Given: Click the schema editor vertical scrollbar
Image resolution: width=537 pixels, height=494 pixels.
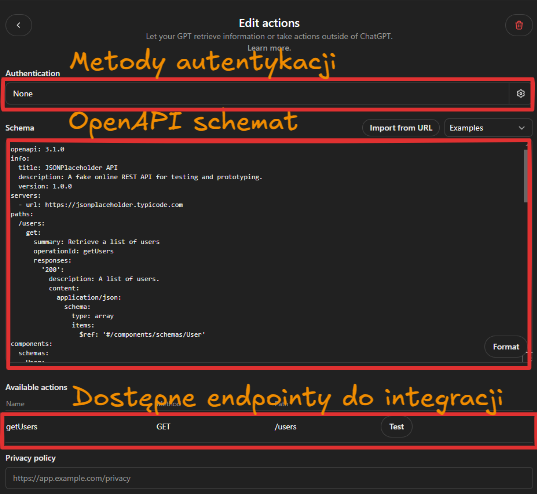Looking at the screenshot, I should (526, 176).
